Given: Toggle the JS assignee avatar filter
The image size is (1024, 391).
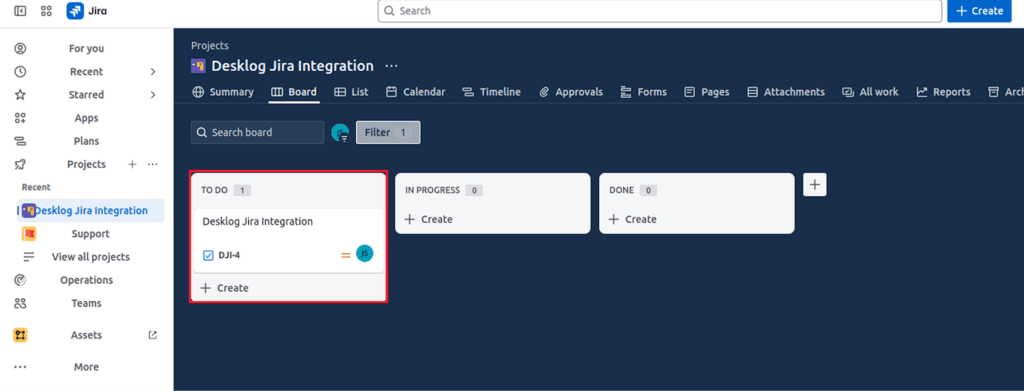Looking at the screenshot, I should tap(340, 133).
